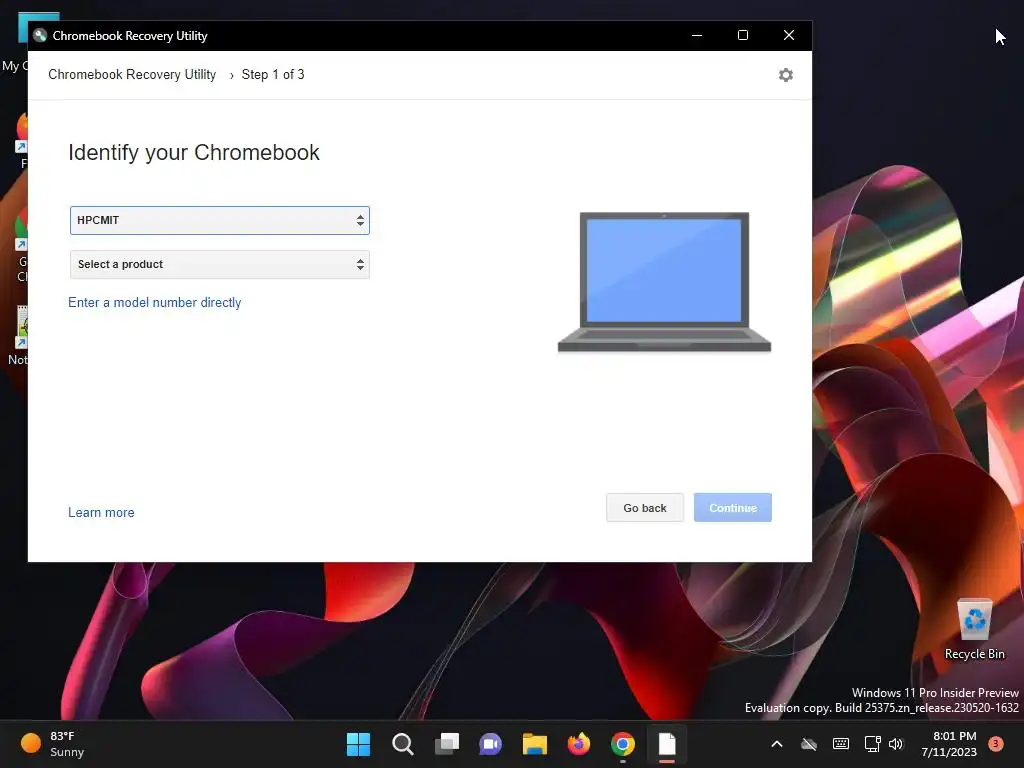Open Google Chrome from the taskbar
Viewport: 1024px width, 768px height.
pyautogui.click(x=623, y=744)
